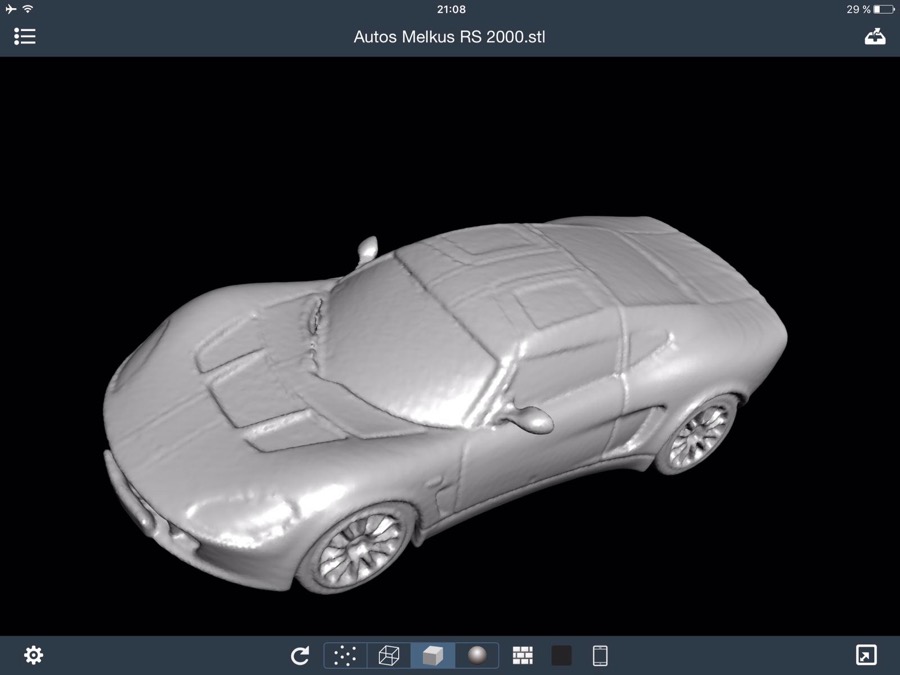The height and width of the screenshot is (675, 900).
Task: Open the export/share arrow icon
Action: tap(866, 655)
